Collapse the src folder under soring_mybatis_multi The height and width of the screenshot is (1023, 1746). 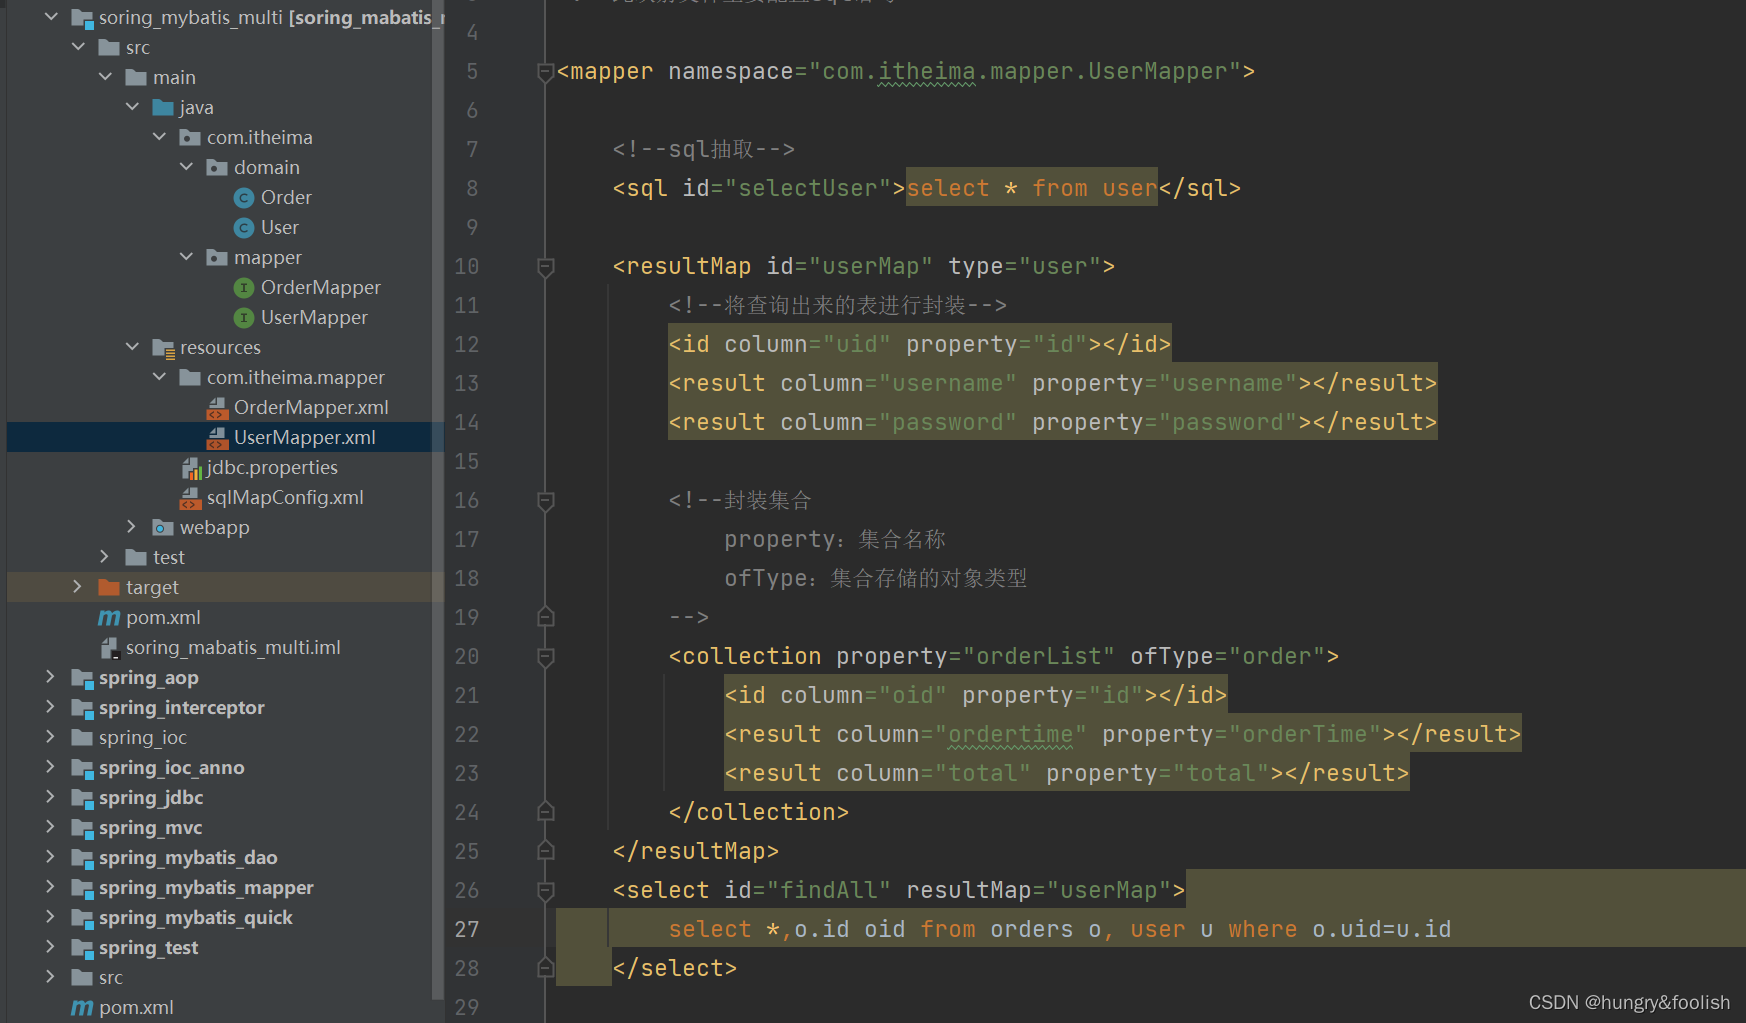click(78, 46)
